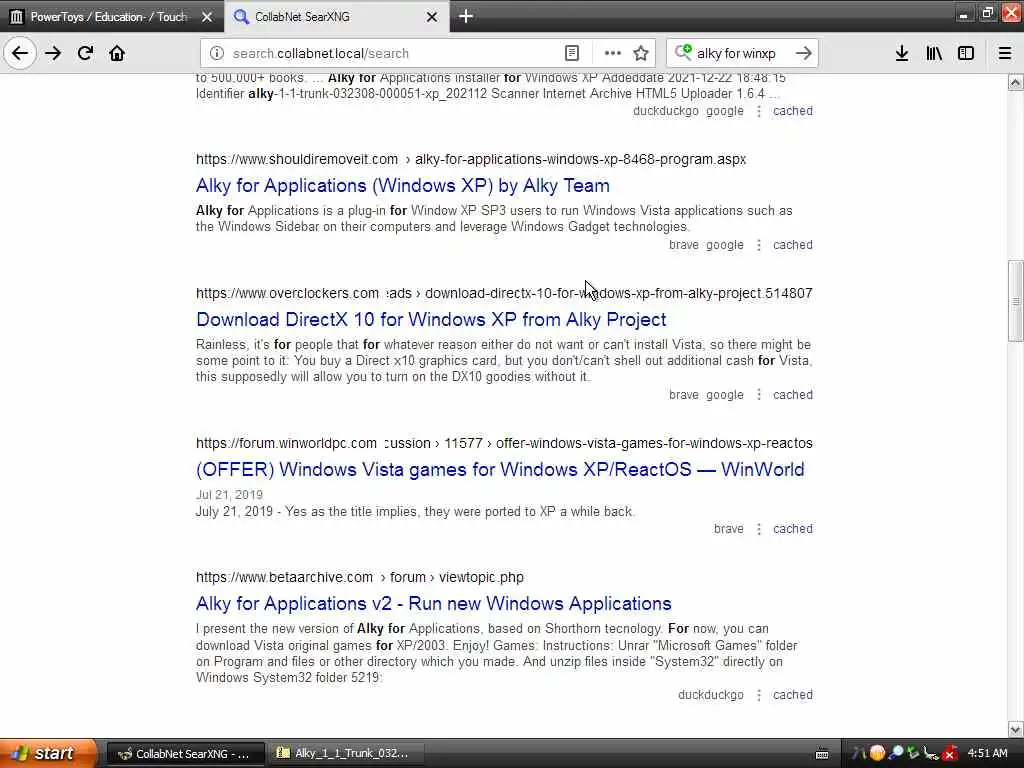
Task: Open the on-screen keyboard taskbar icon
Action: point(822,754)
